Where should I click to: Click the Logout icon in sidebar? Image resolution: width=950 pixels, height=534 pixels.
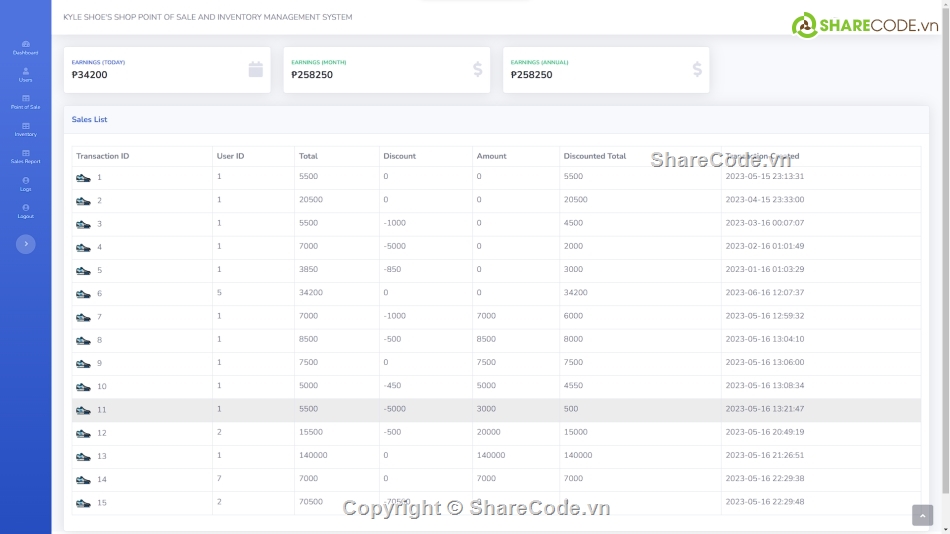[x=25, y=208]
